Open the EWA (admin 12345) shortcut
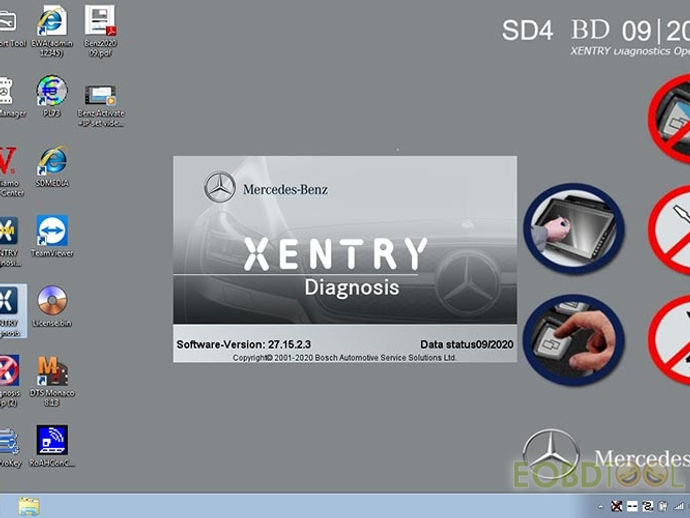Image resolution: width=690 pixels, height=518 pixels. coord(52,32)
